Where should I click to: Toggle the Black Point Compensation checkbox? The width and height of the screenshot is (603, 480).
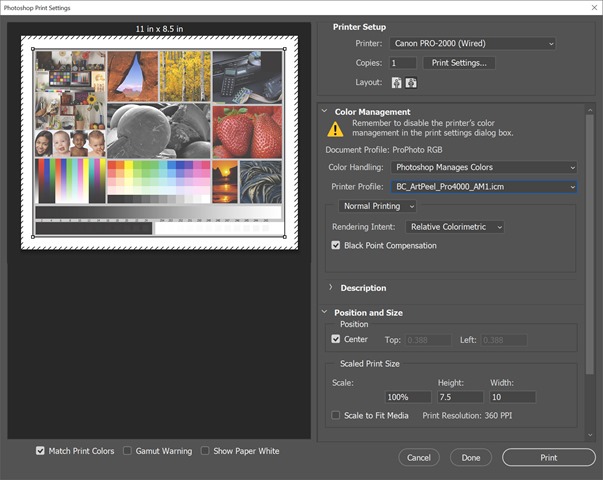coord(336,245)
